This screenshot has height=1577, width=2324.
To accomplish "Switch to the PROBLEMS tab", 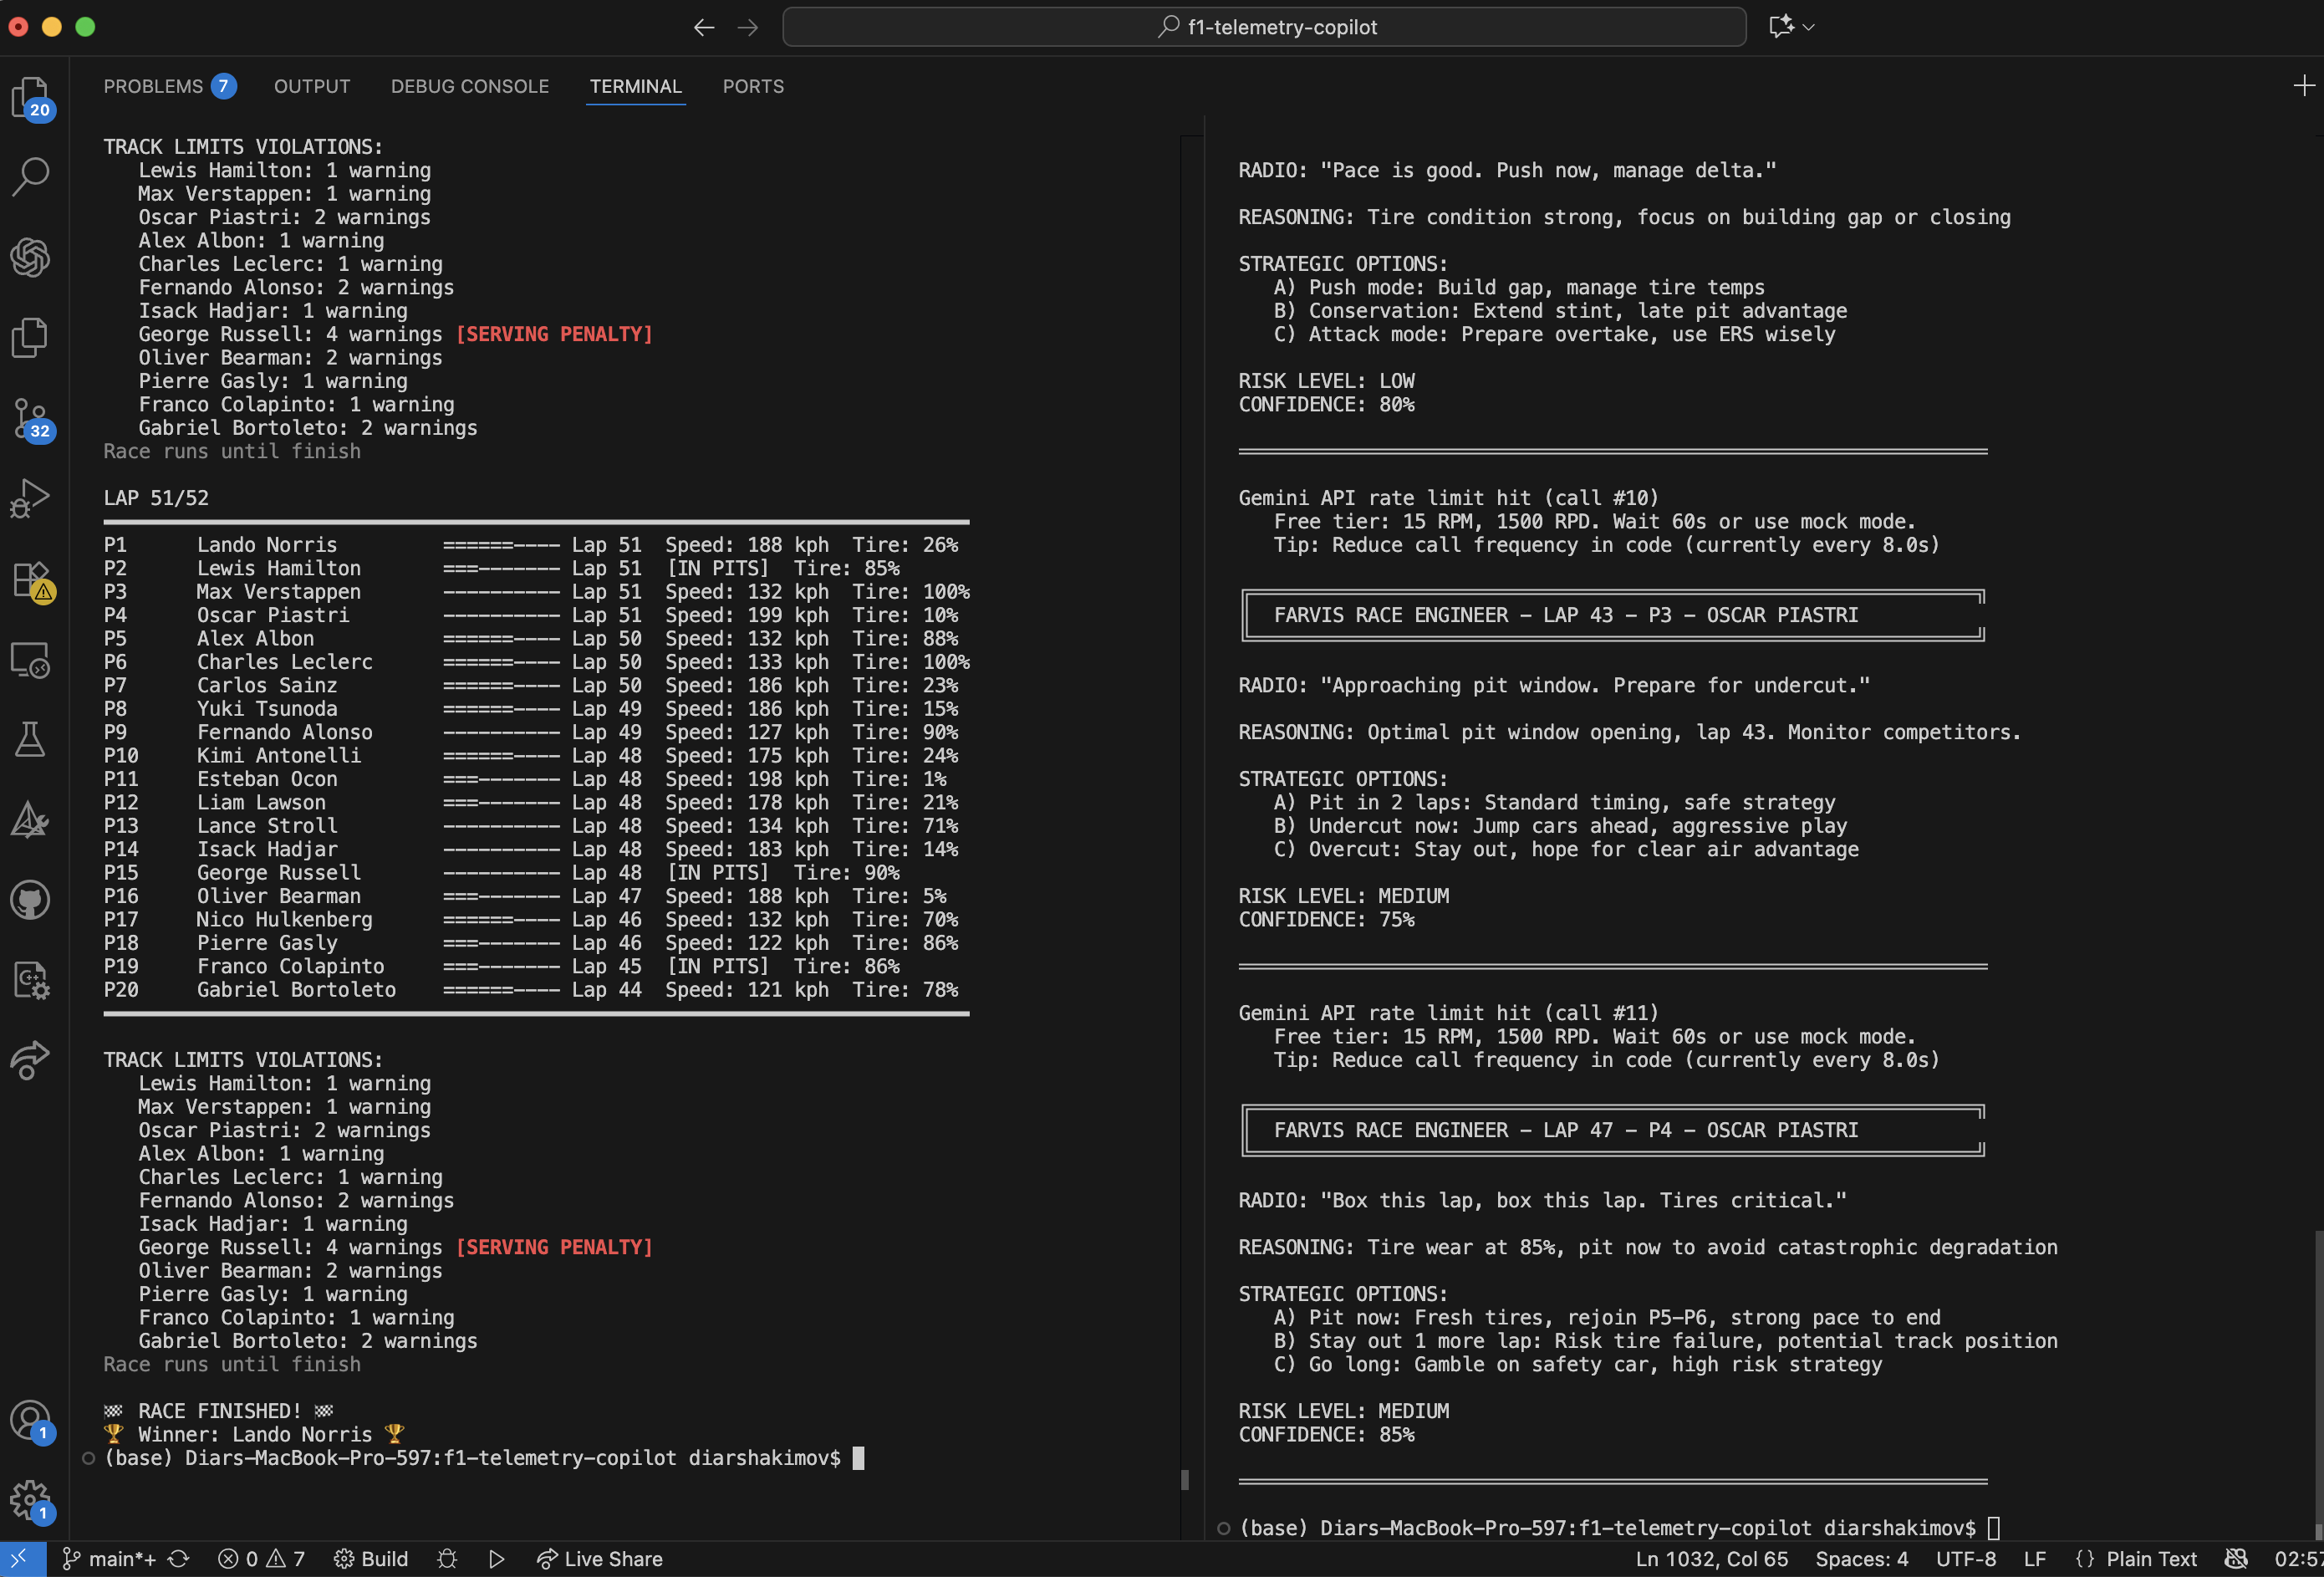I will click(153, 86).
